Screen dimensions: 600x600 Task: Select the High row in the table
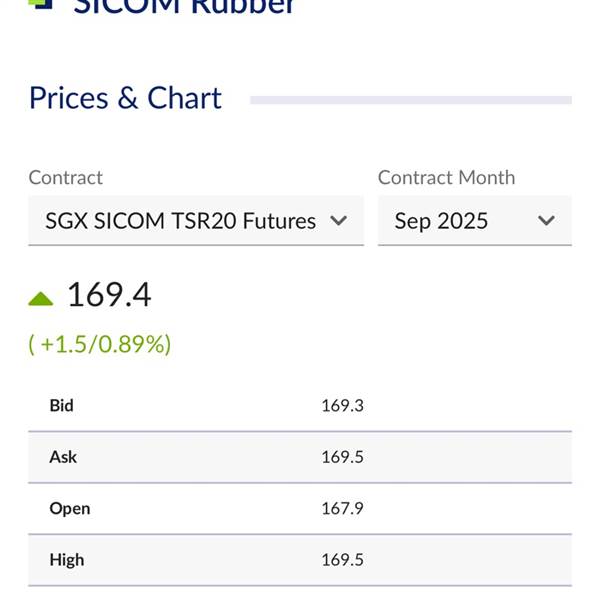300,560
